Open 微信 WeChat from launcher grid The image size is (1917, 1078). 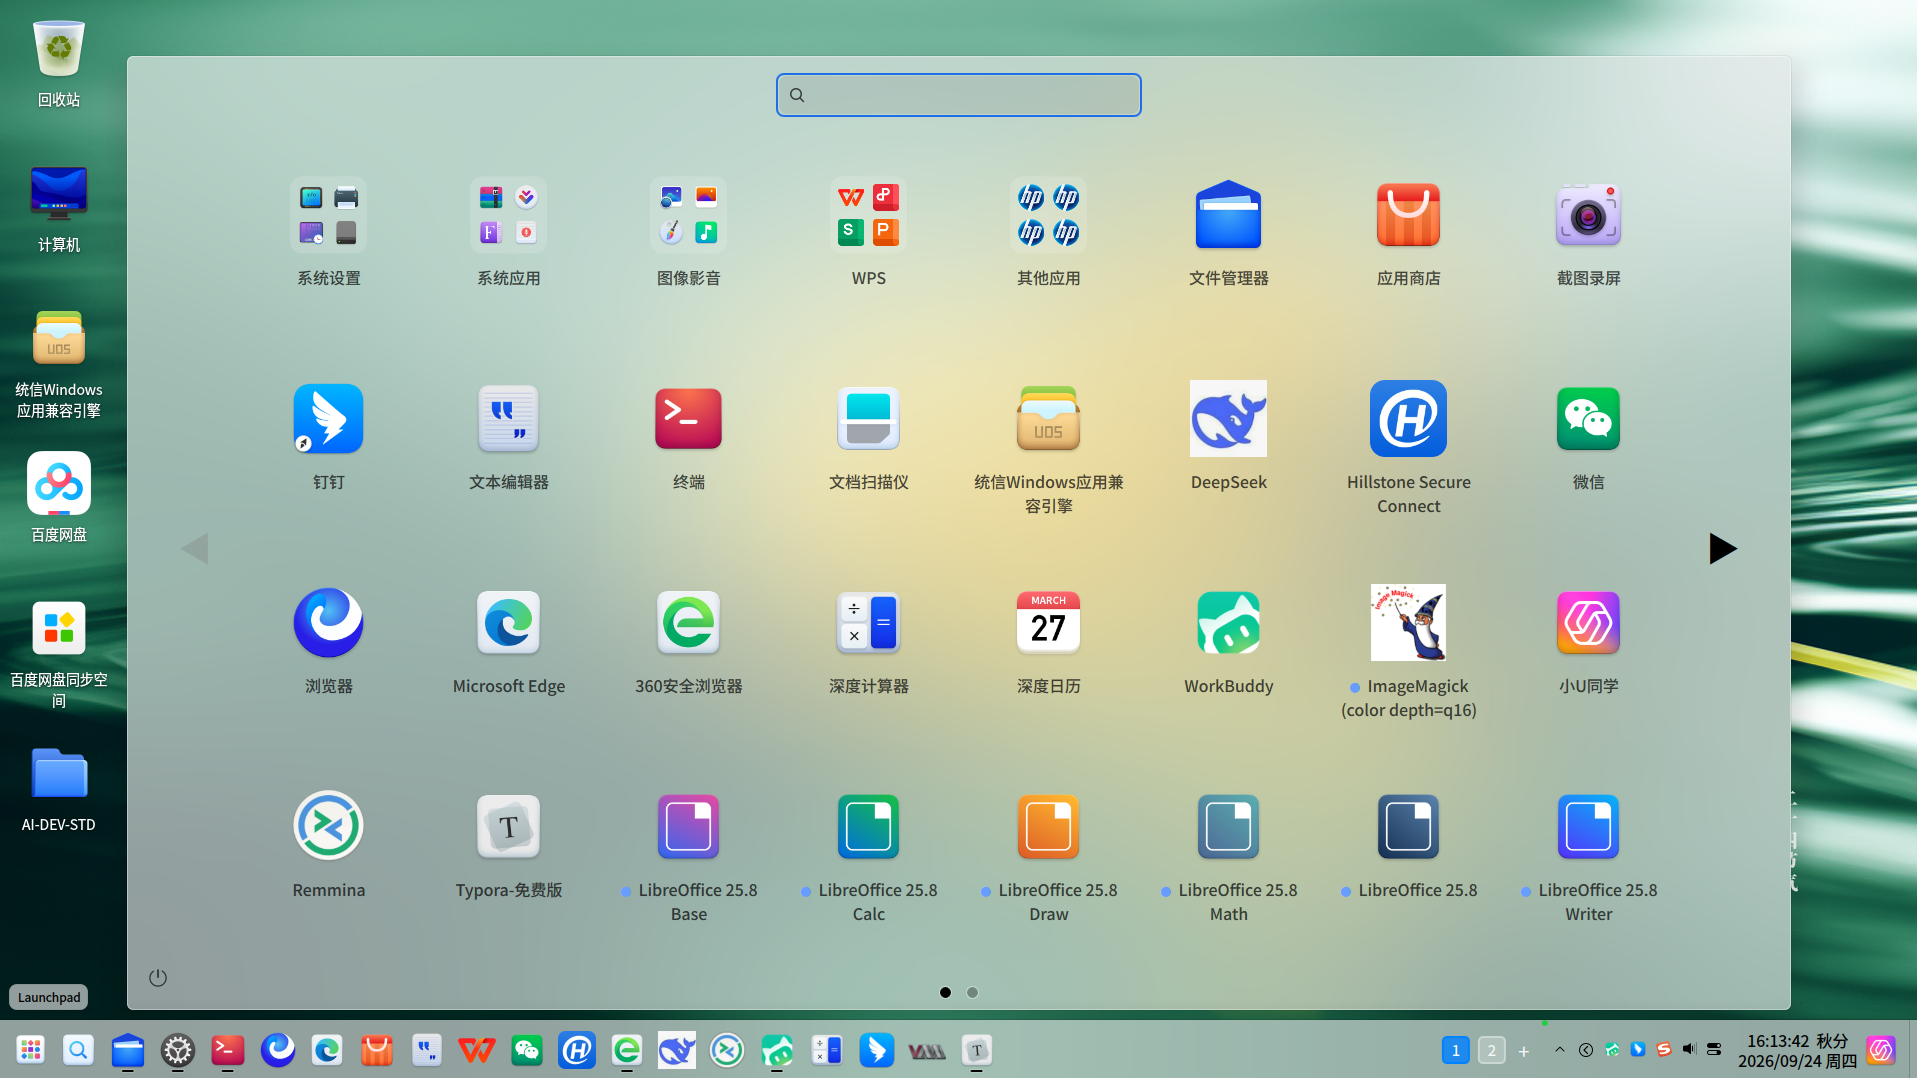pyautogui.click(x=1588, y=419)
